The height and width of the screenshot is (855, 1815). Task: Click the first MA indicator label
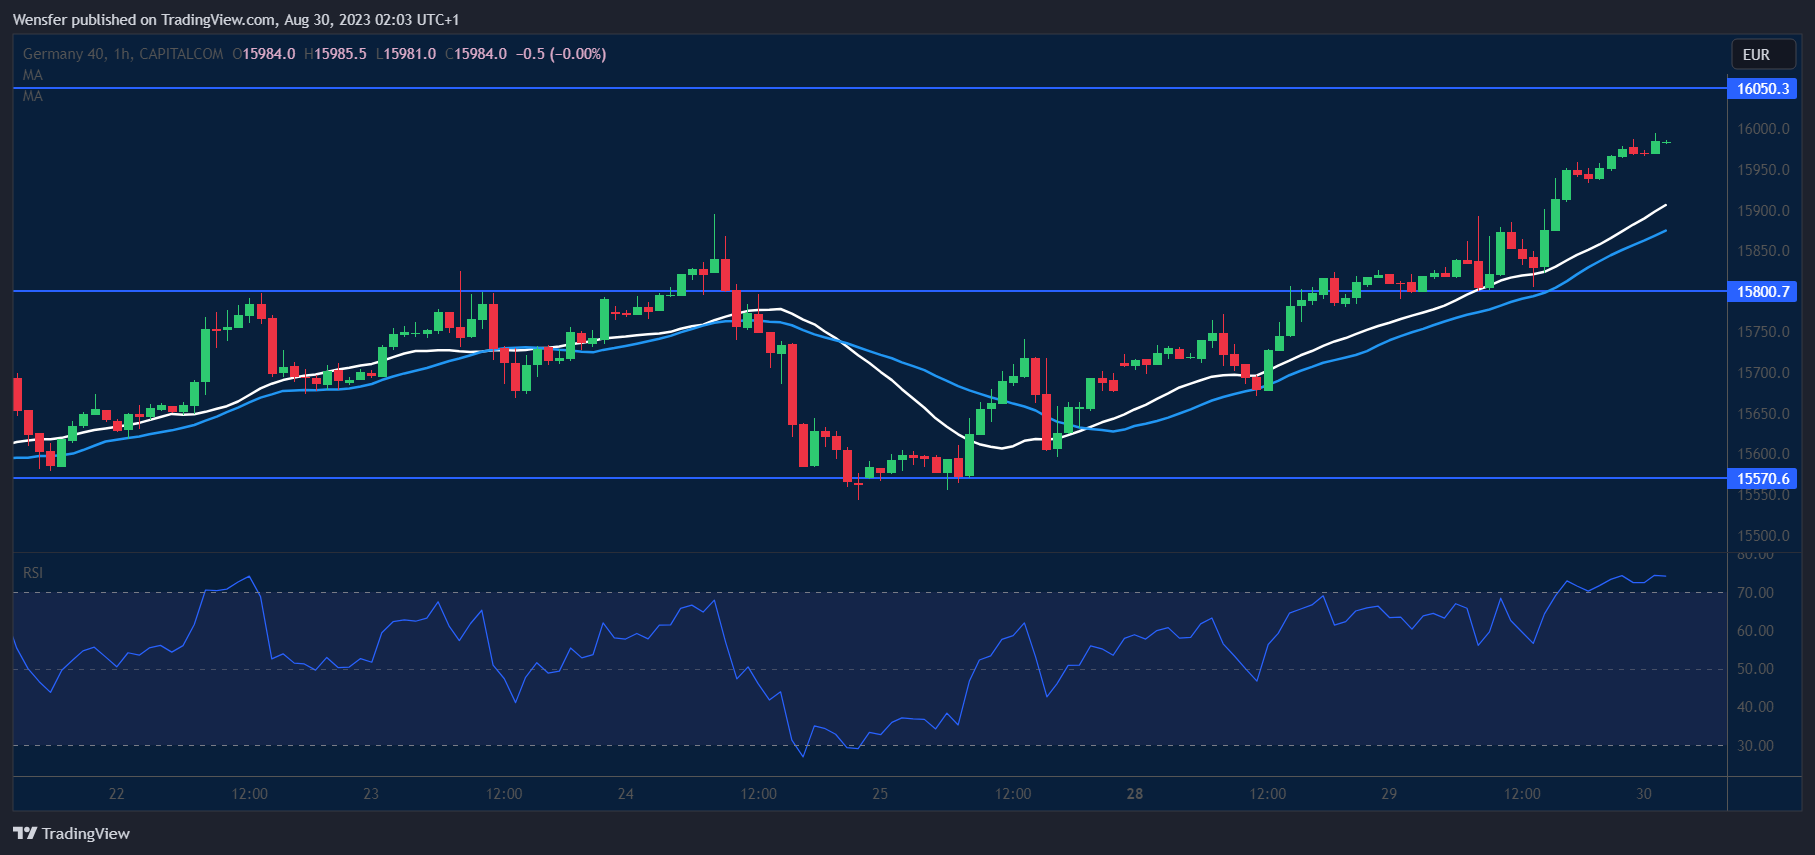tap(33, 75)
